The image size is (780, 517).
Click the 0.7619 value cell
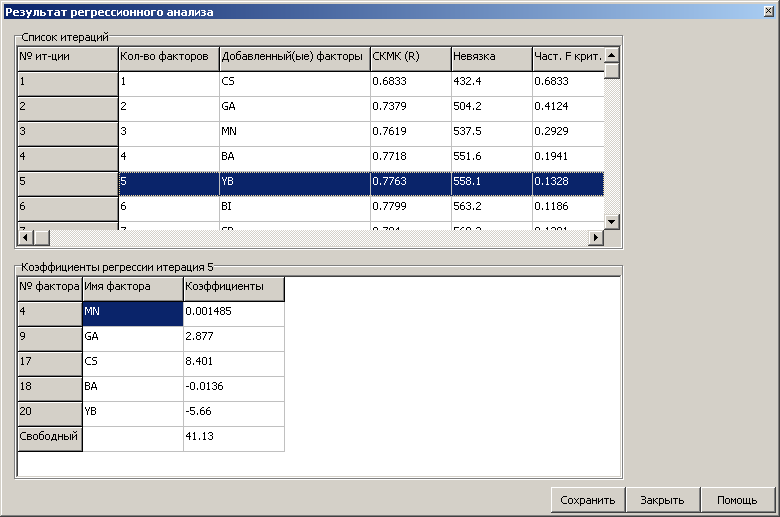[x=411, y=134]
